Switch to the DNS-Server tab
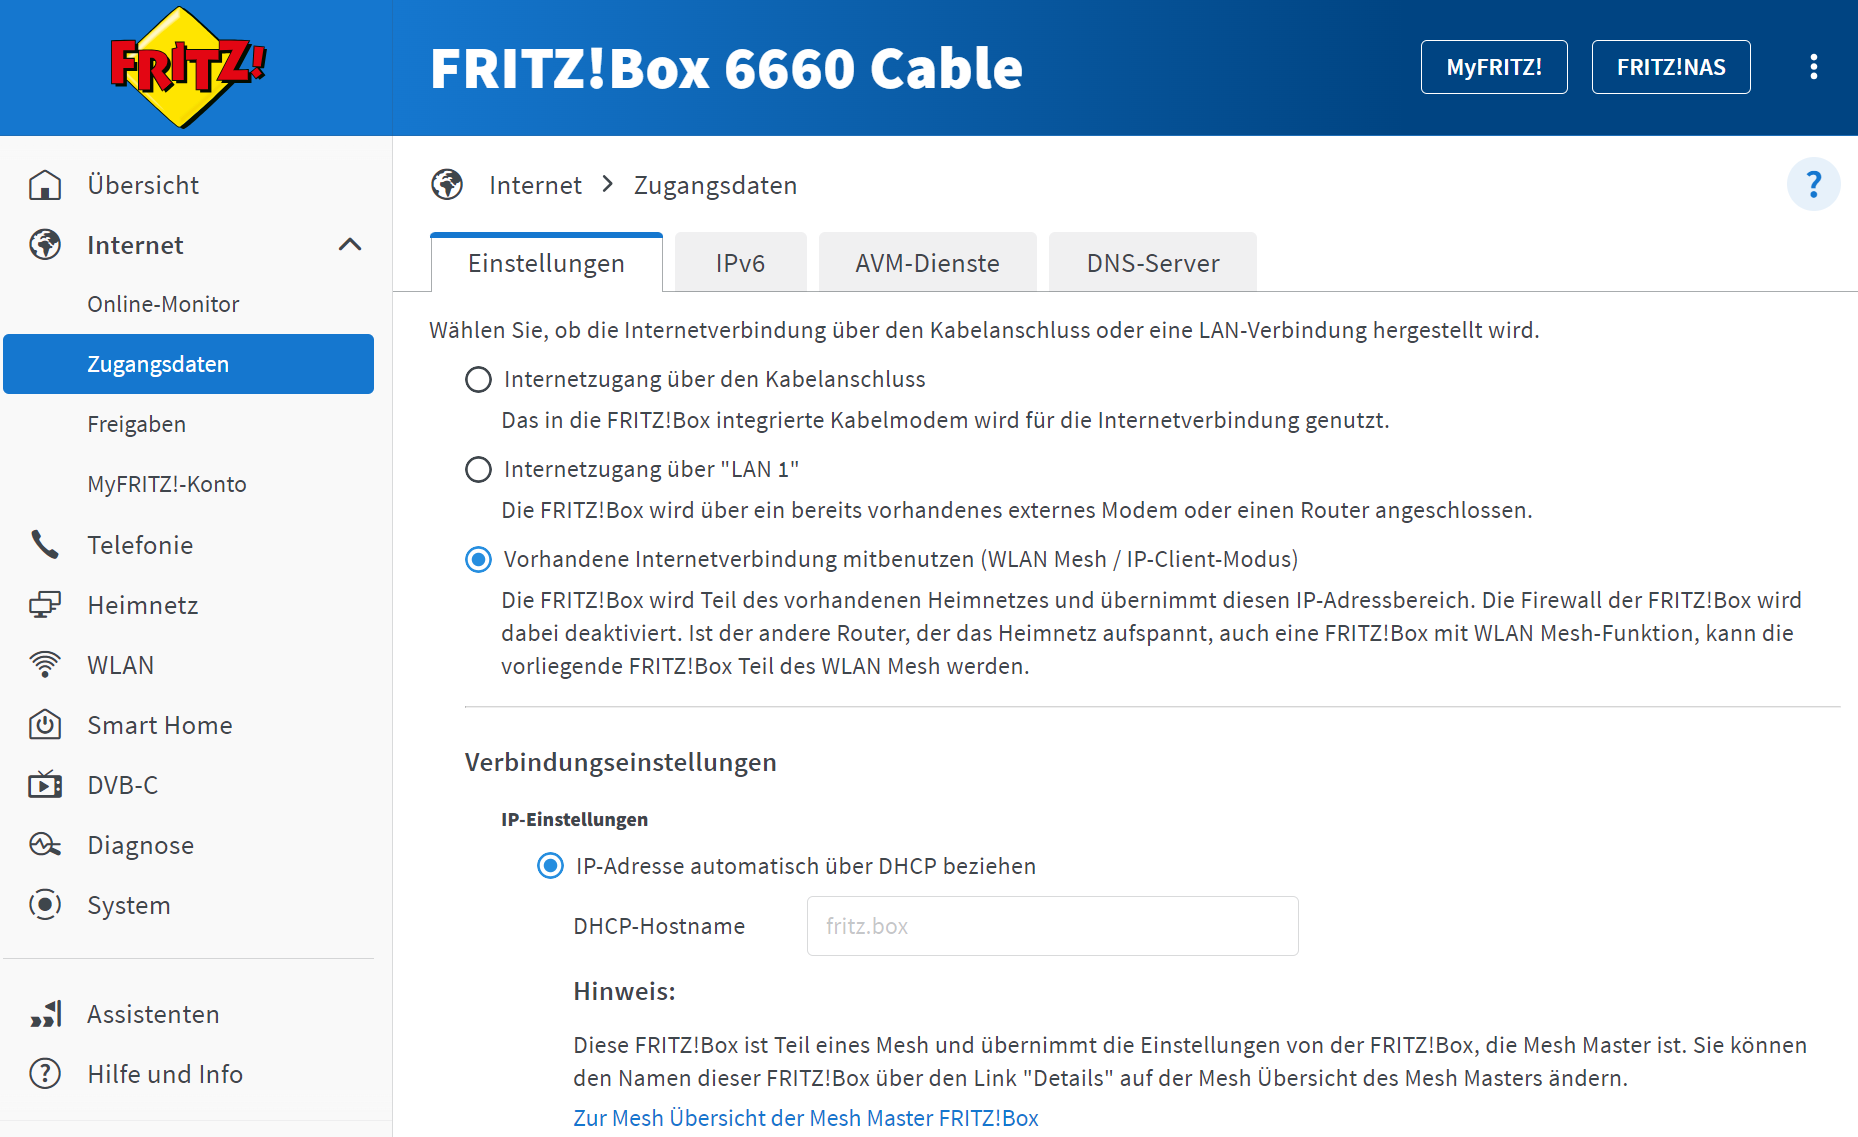This screenshot has width=1858, height=1137. 1152,263
